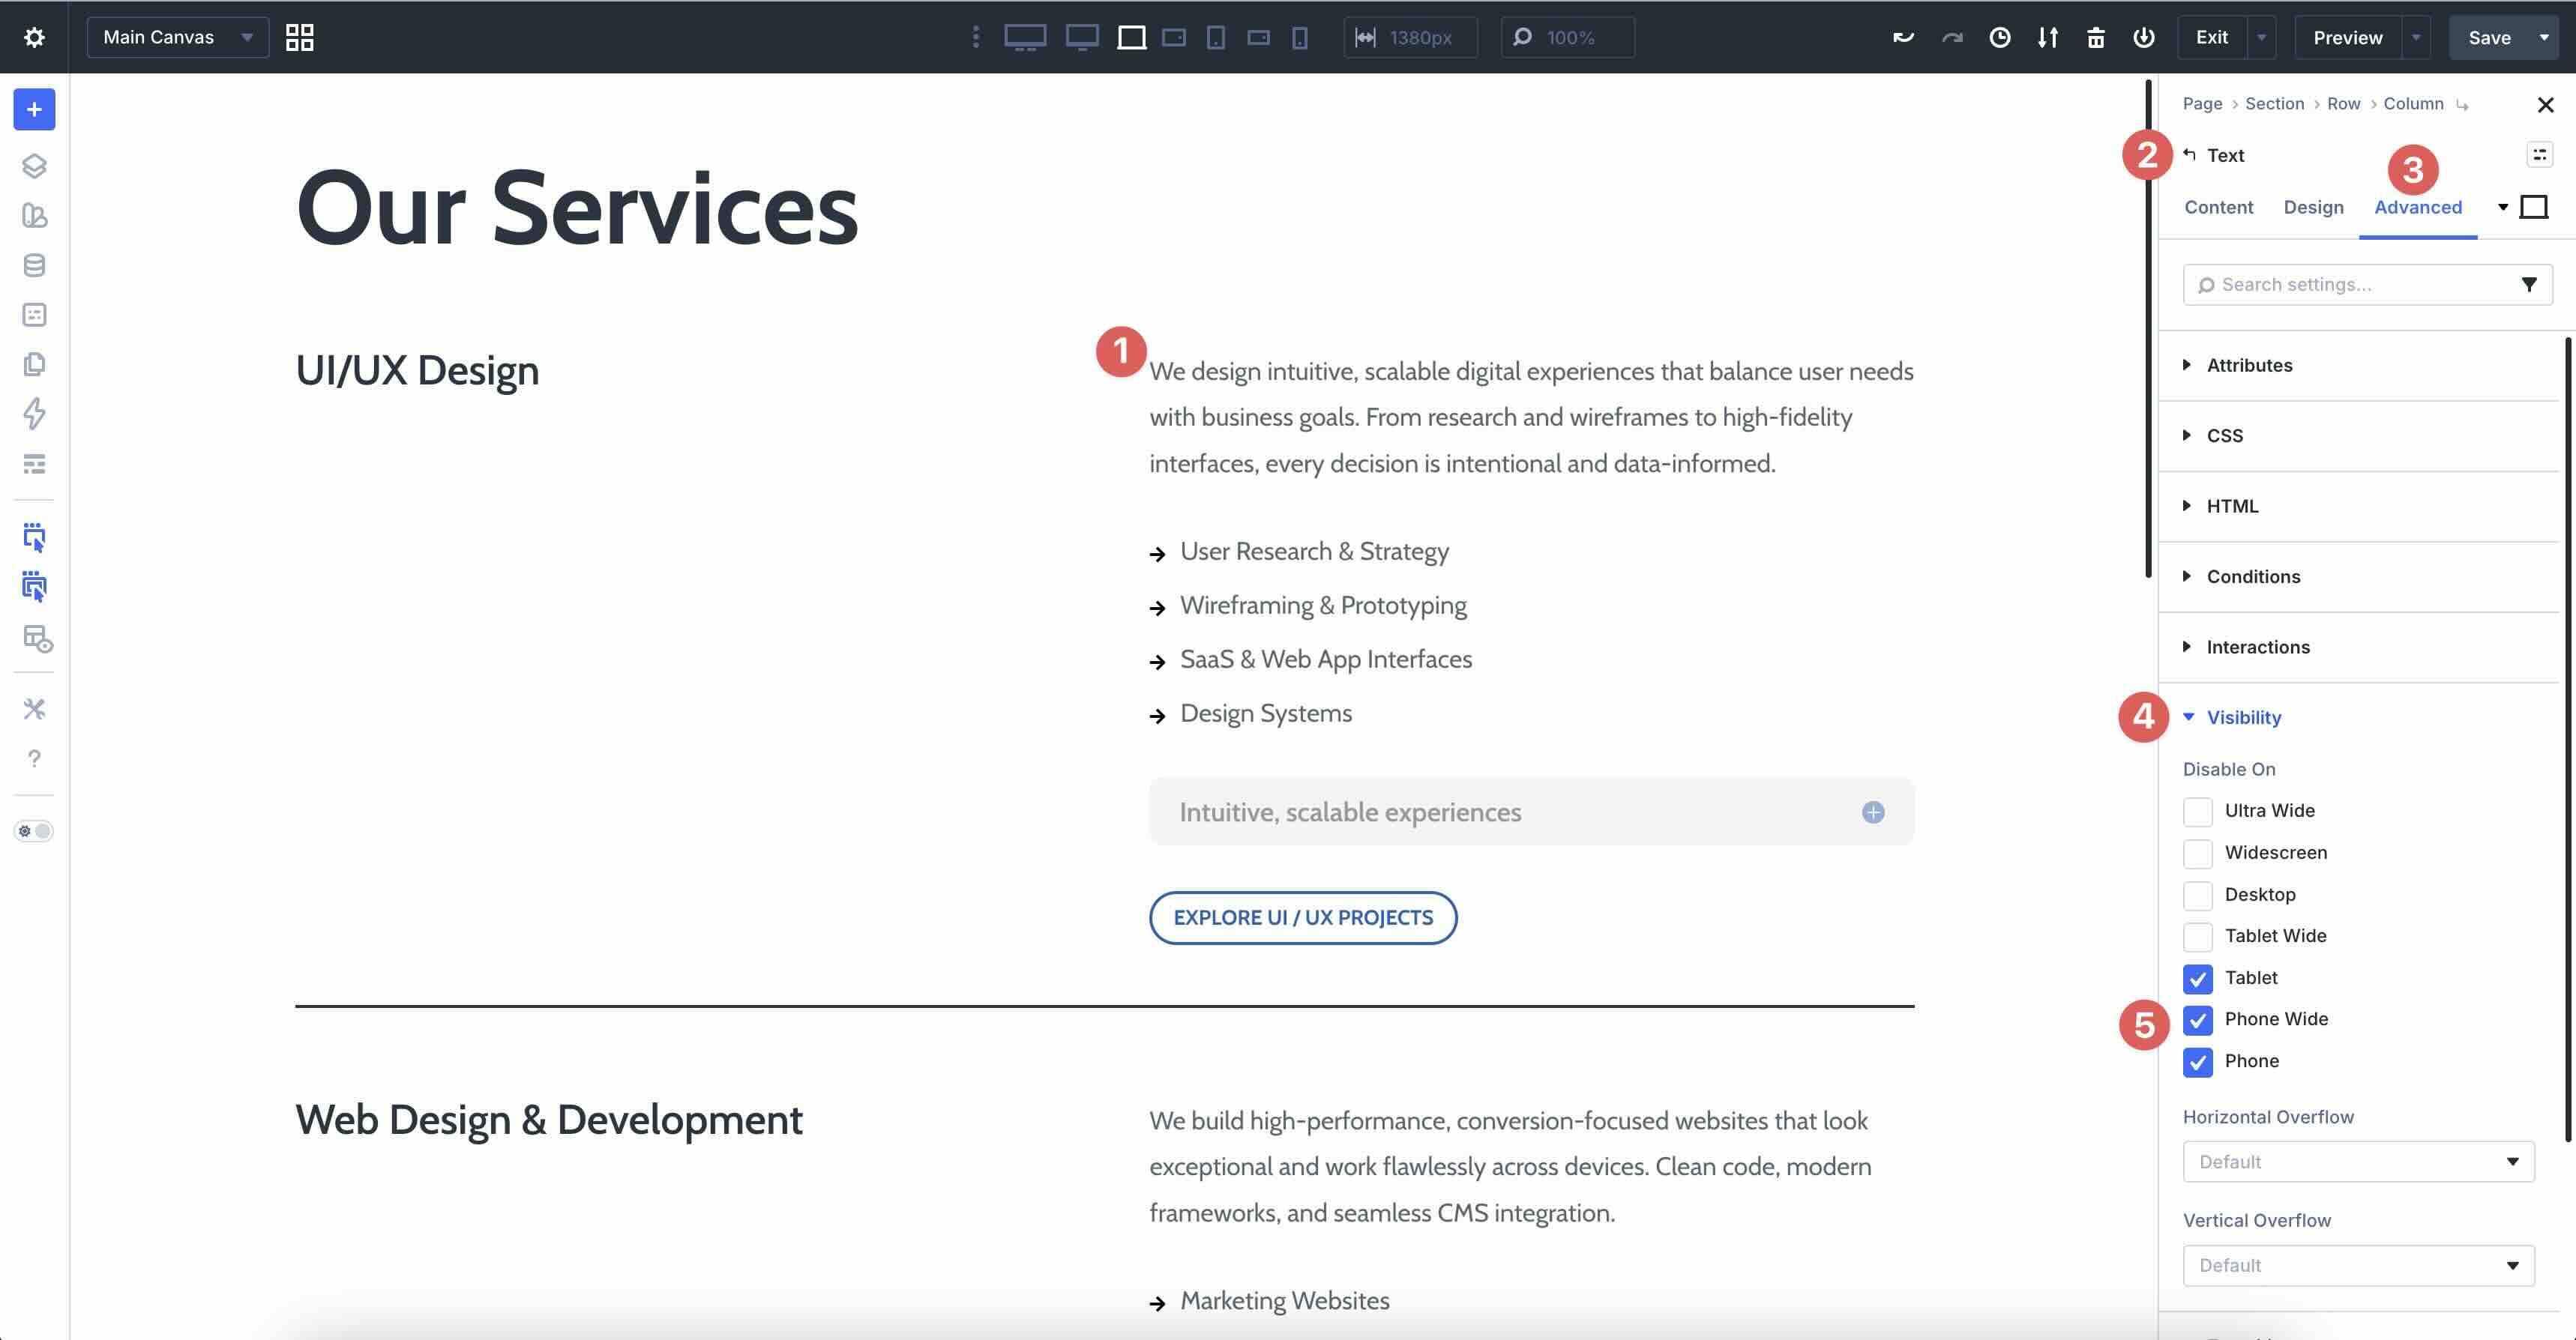2576x1340 pixels.
Task: Open the revision history clock icon
Action: (x=2000, y=37)
